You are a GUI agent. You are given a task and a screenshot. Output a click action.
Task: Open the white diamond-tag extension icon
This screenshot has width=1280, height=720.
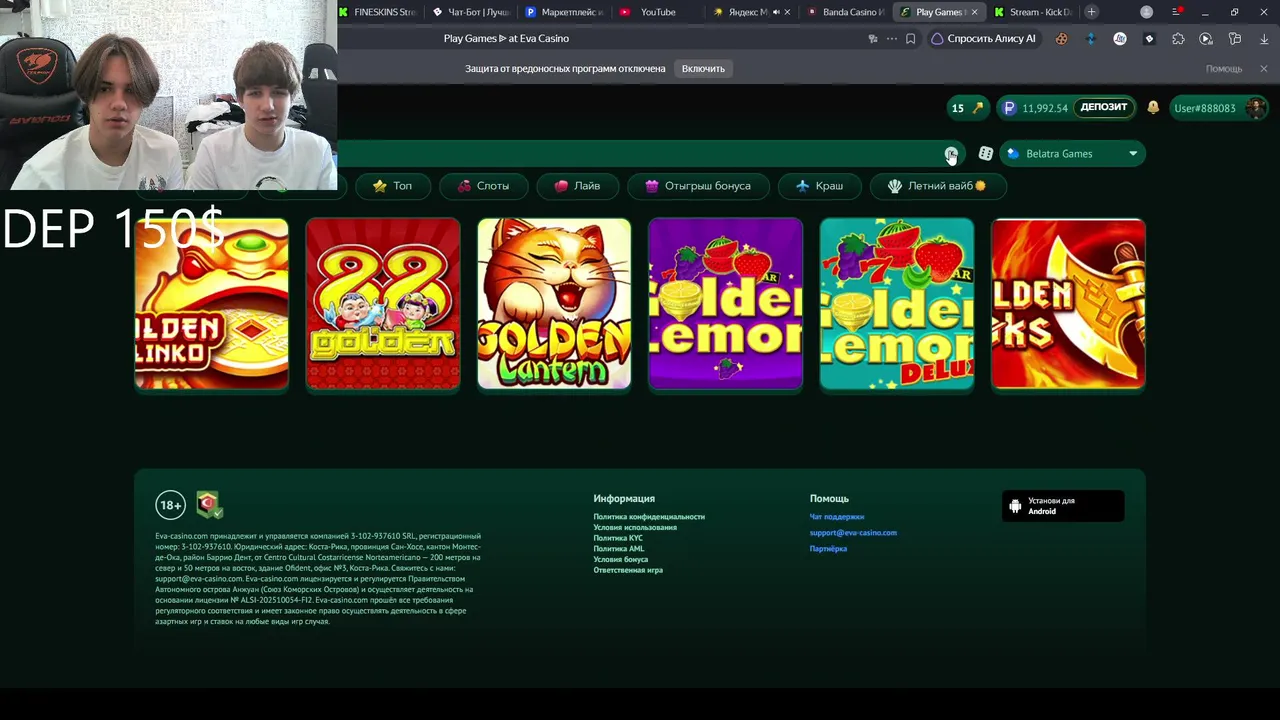1149,39
